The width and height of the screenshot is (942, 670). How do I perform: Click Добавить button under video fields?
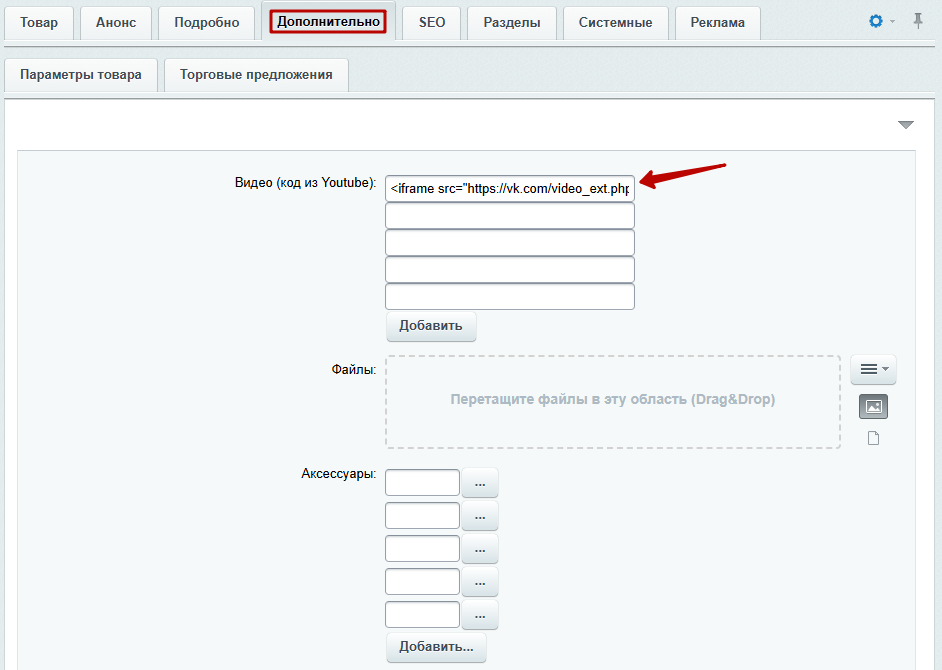tap(431, 326)
